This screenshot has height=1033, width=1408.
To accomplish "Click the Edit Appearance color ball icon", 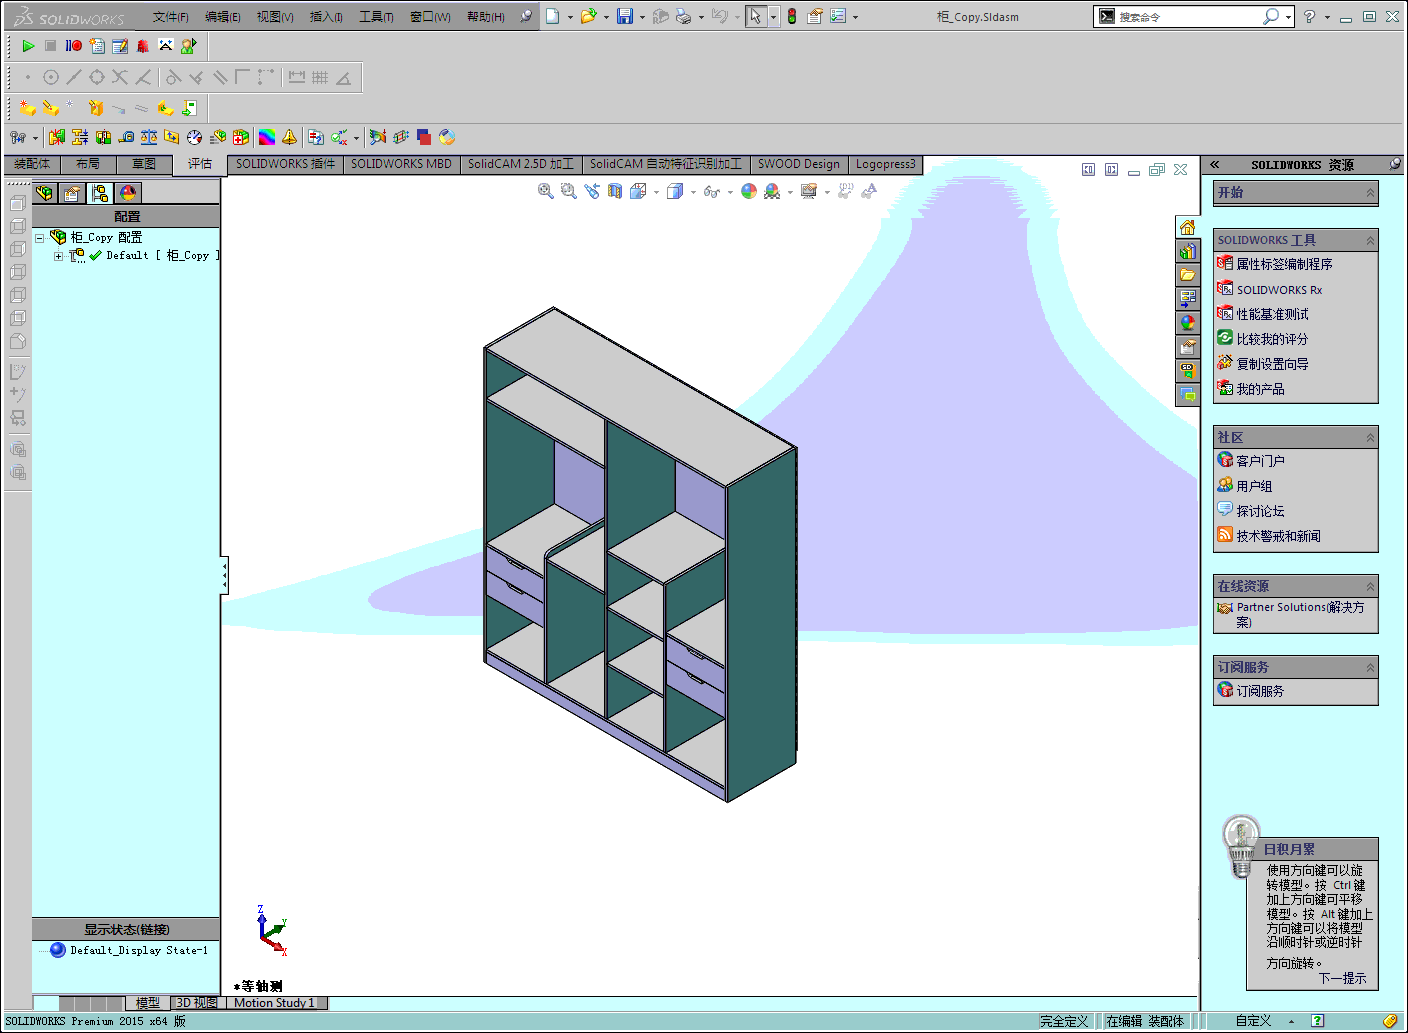I will click(749, 191).
